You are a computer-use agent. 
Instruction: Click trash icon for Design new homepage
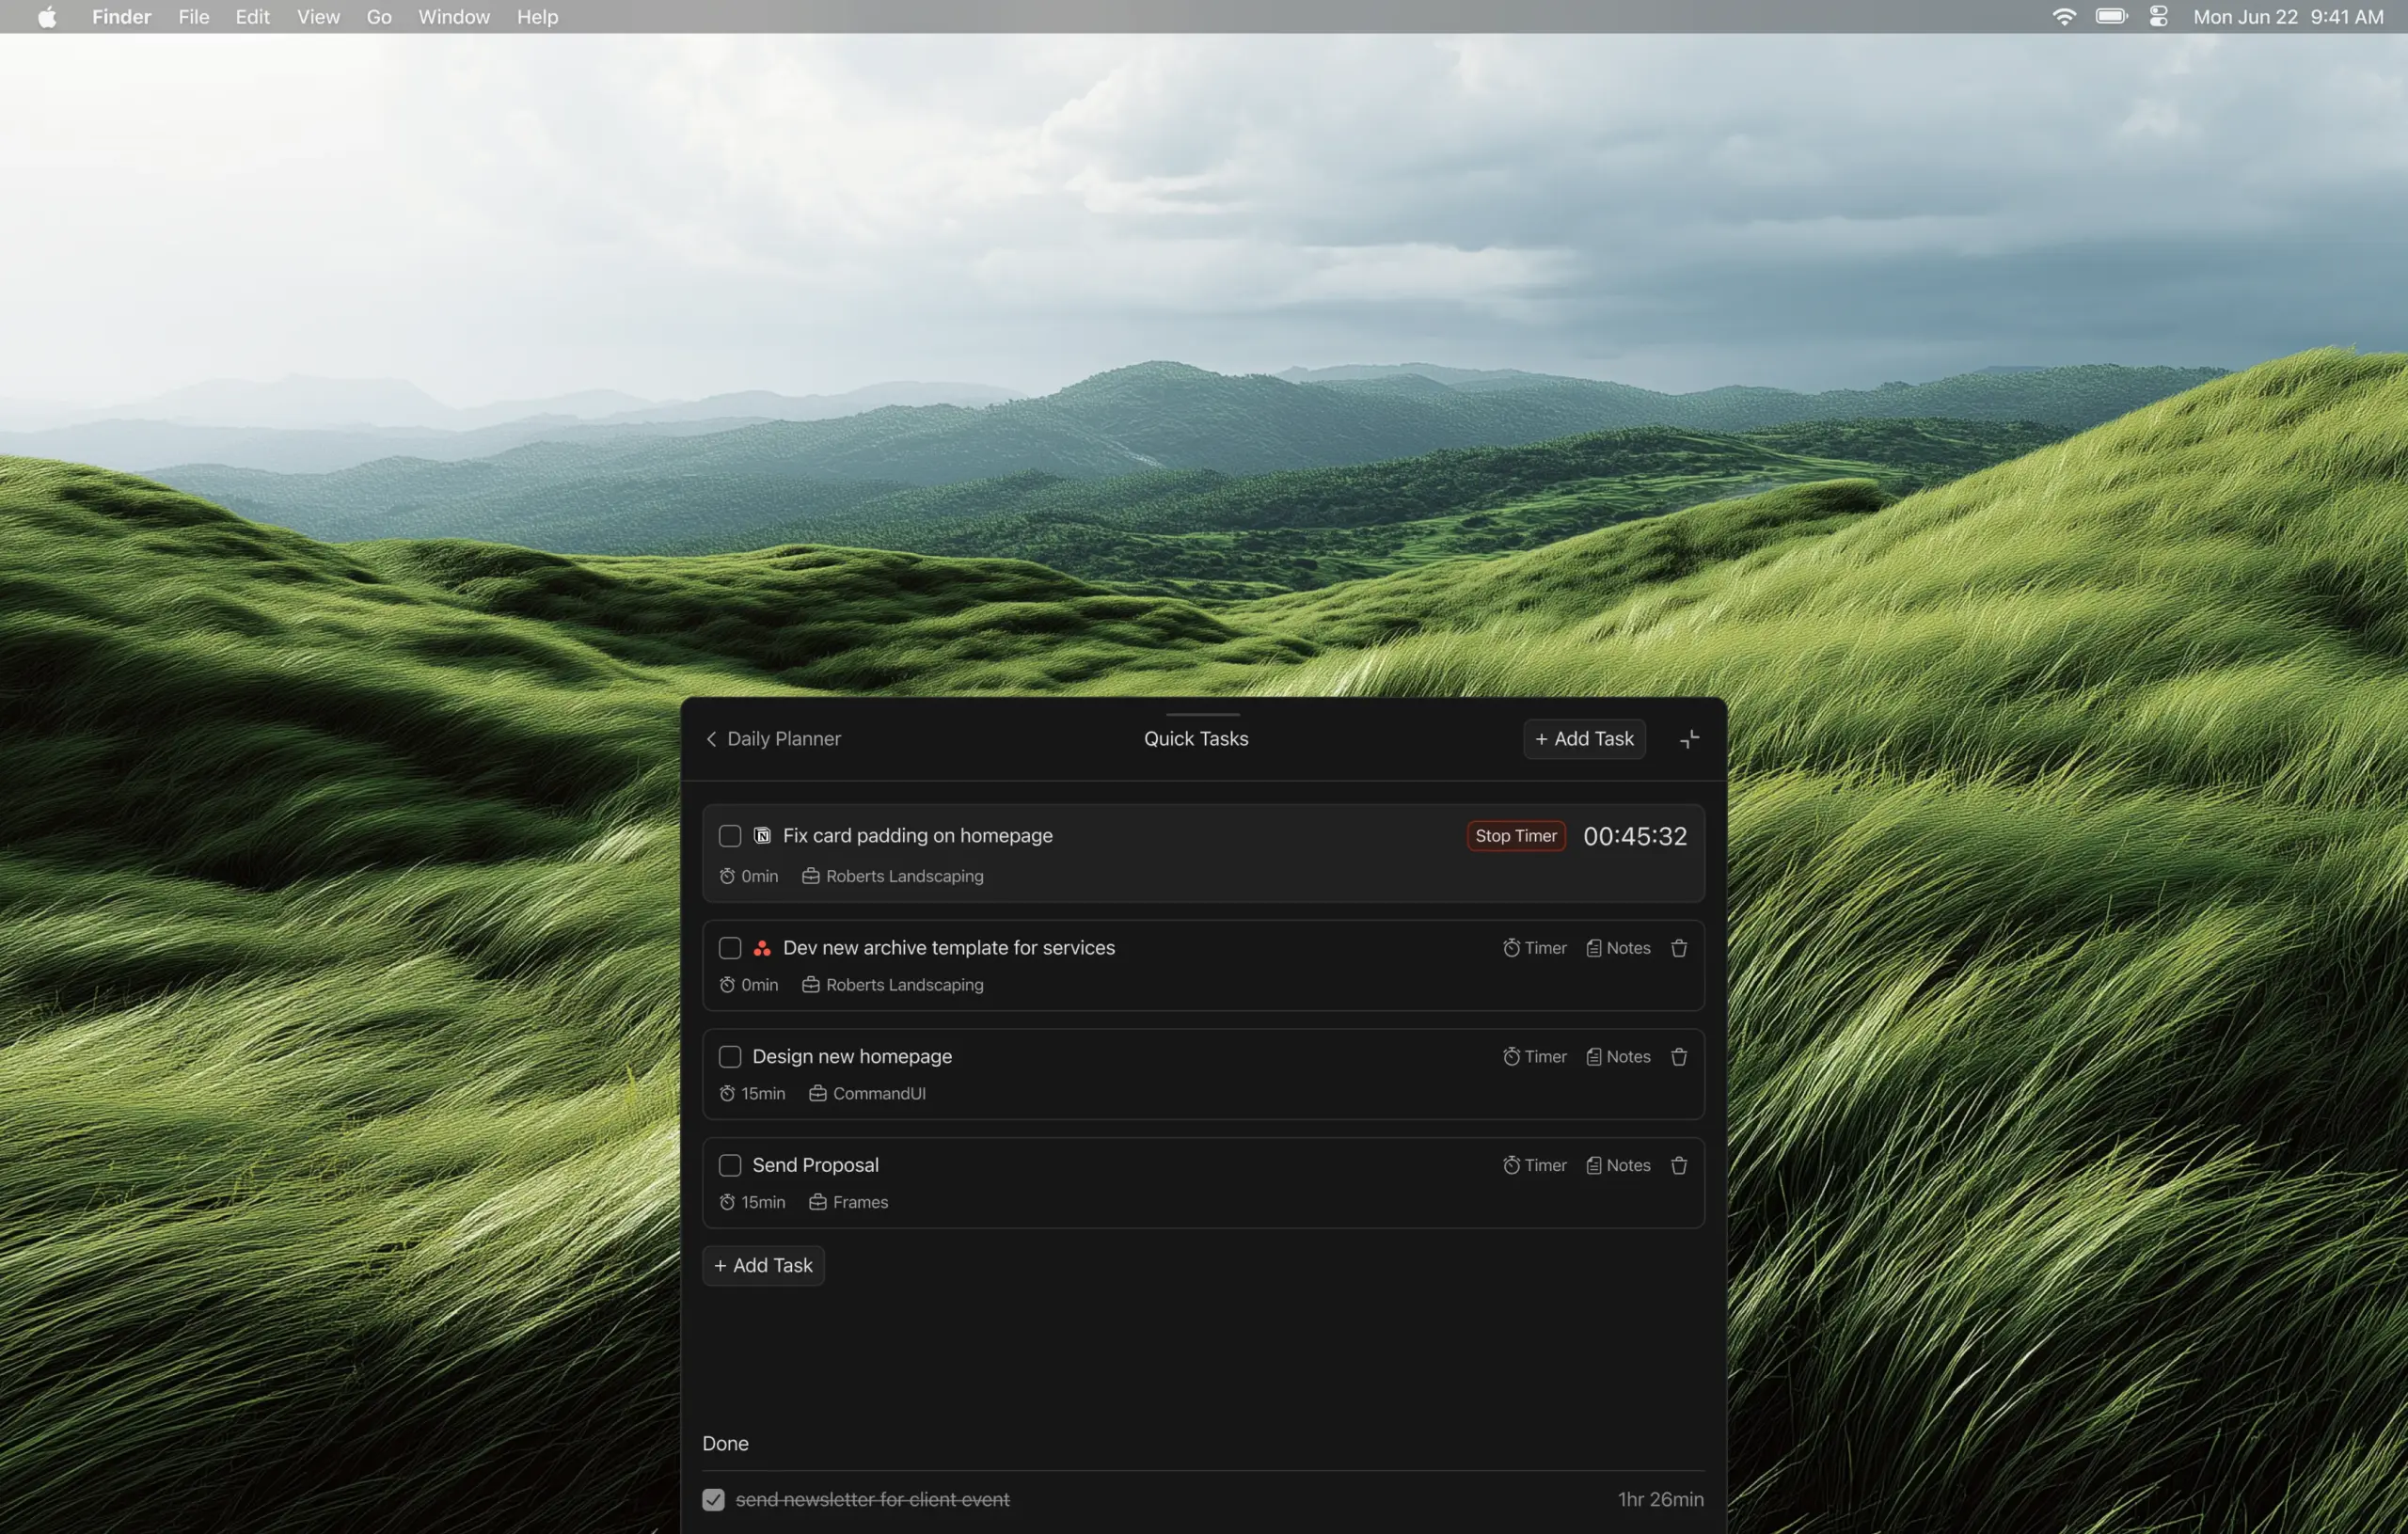1679,1057
